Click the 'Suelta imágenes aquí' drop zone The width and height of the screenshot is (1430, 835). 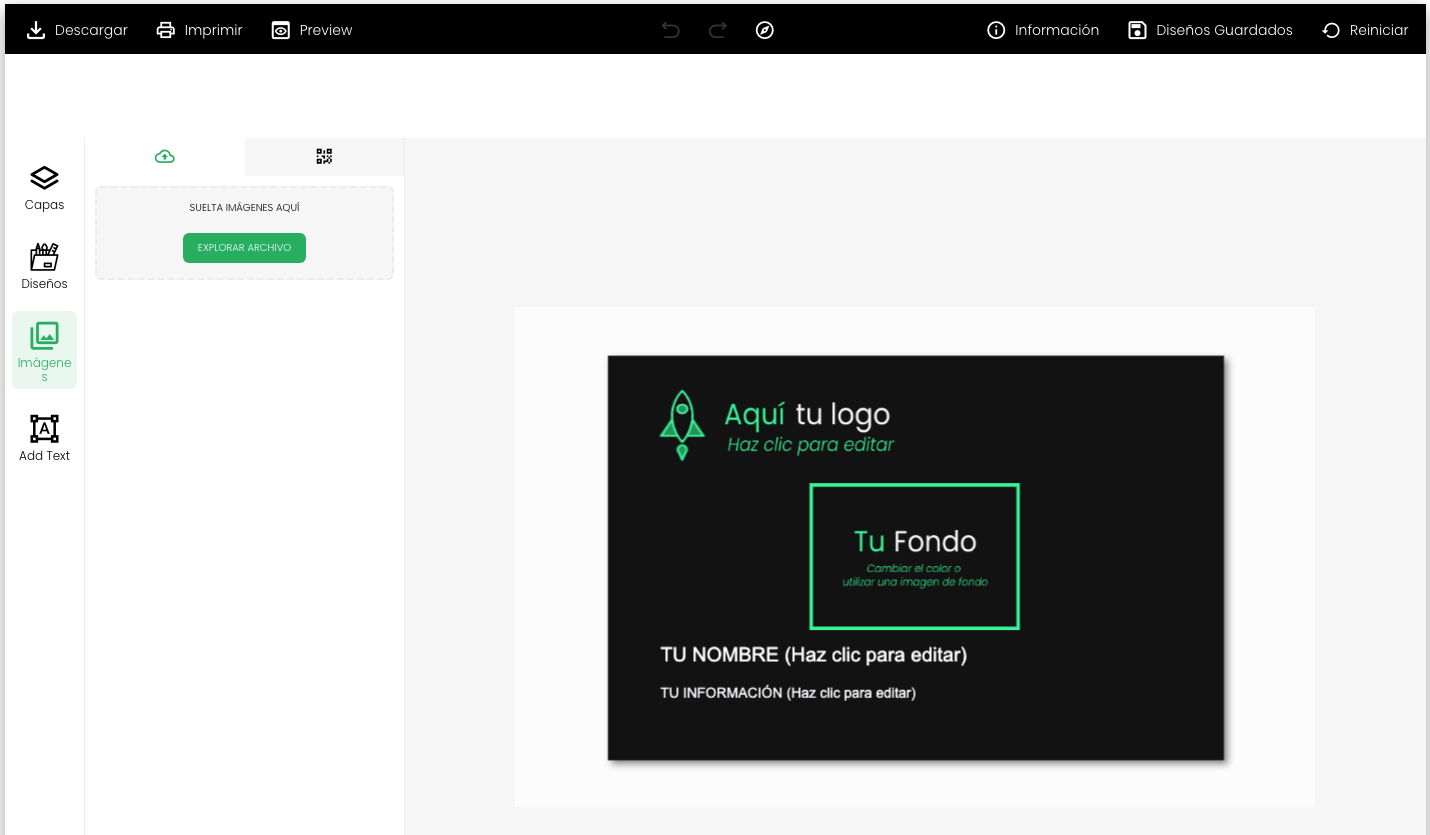244,208
